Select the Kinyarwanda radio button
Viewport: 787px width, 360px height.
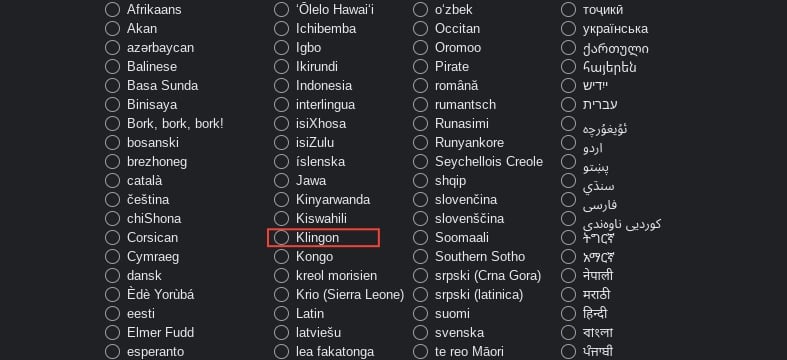coord(282,199)
